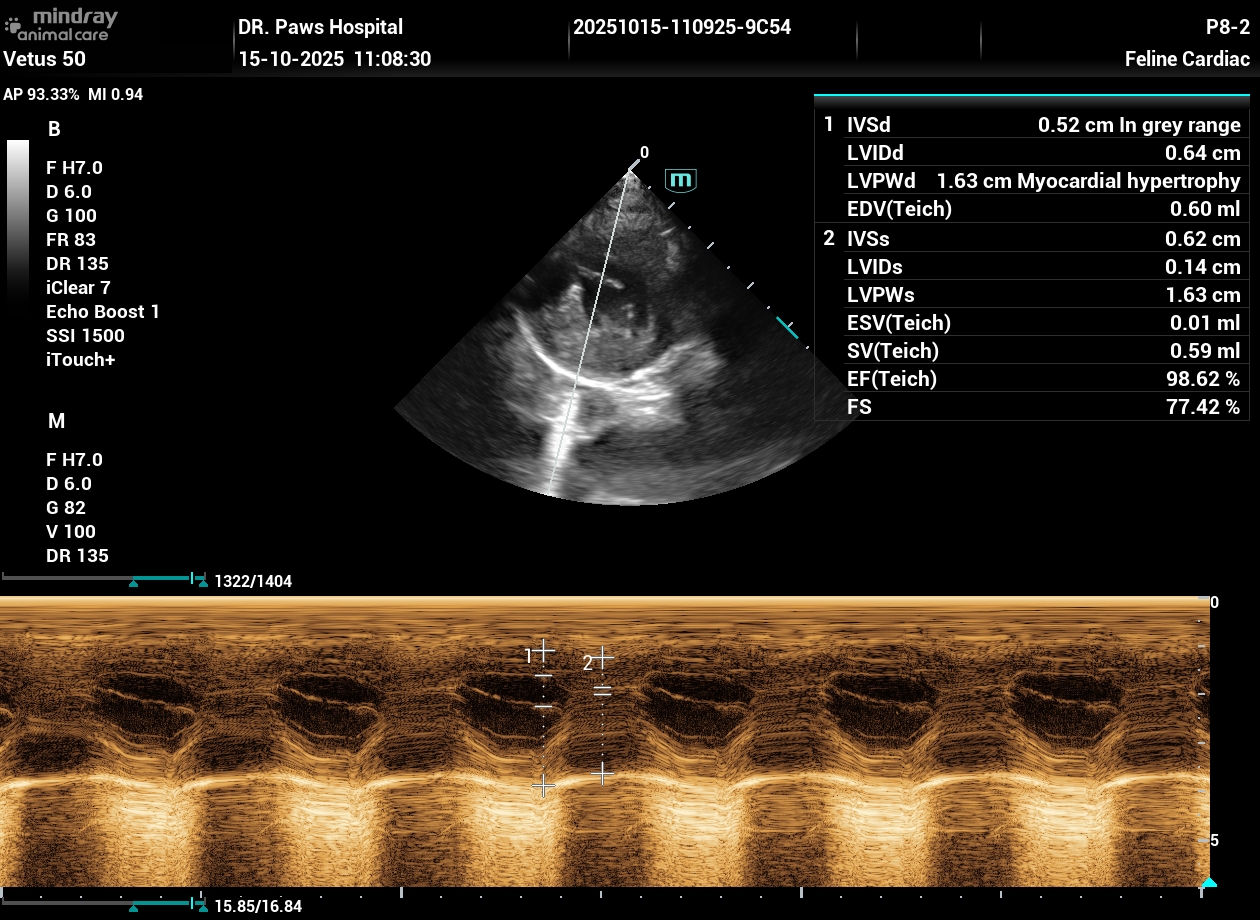Click the frame cine slider showing 1322/1404
Screen dimensions: 1260x920
(103, 579)
